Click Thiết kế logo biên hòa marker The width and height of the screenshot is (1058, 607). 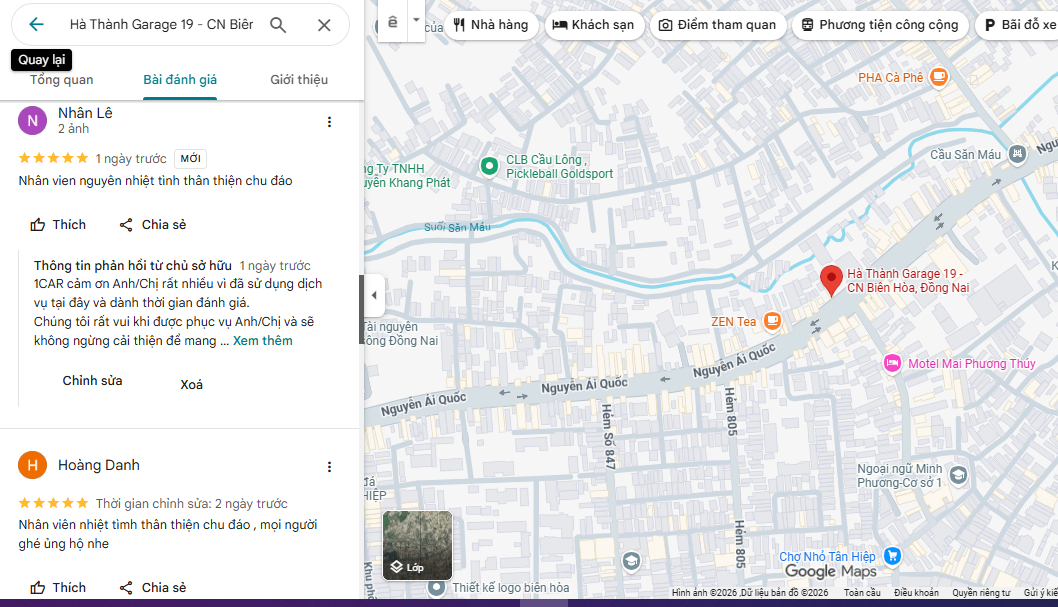pos(437,587)
